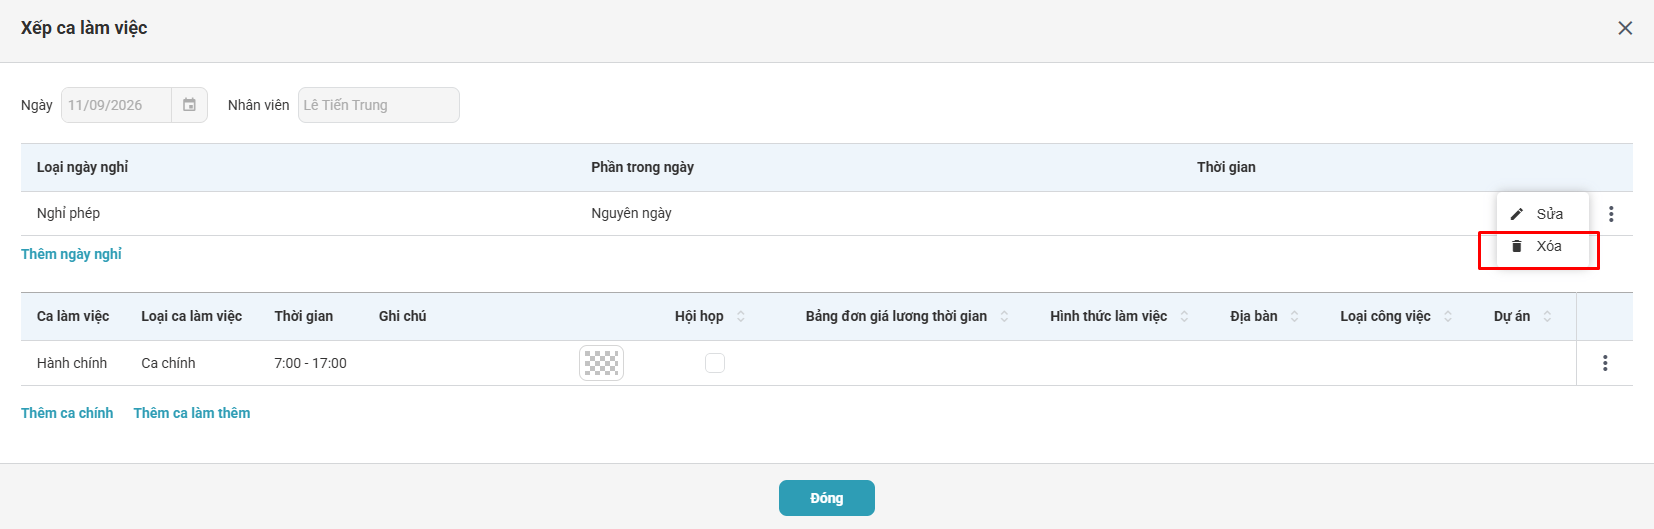The width and height of the screenshot is (1654, 529).
Task: Click the Hành chính shift cell
Action: 72,363
